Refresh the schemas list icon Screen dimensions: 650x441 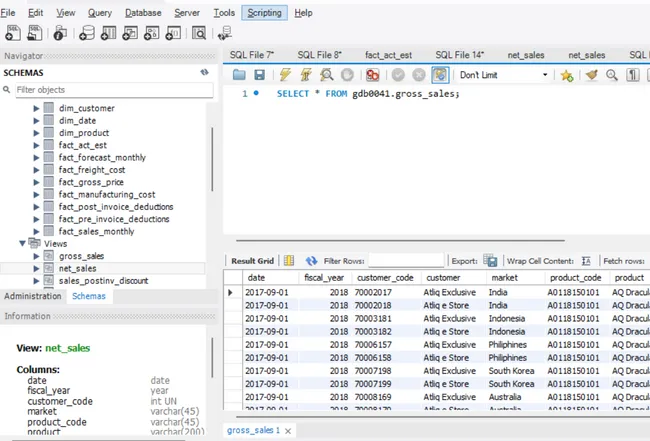click(x=203, y=73)
